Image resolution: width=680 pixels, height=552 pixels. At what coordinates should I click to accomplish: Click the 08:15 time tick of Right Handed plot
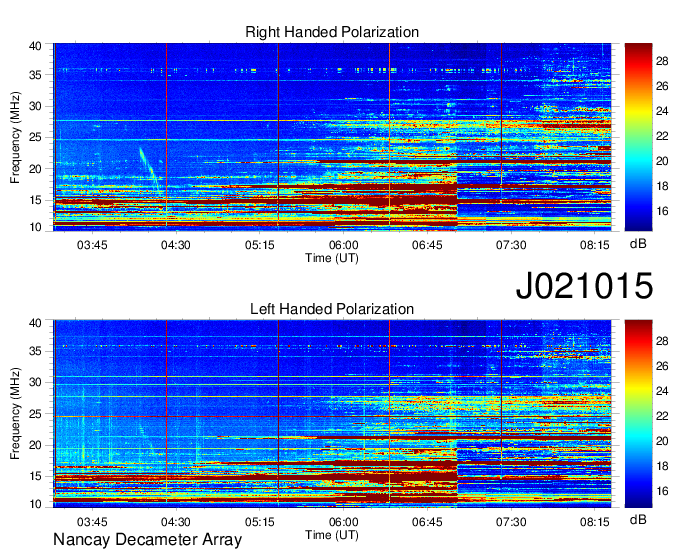pyautogui.click(x=595, y=245)
